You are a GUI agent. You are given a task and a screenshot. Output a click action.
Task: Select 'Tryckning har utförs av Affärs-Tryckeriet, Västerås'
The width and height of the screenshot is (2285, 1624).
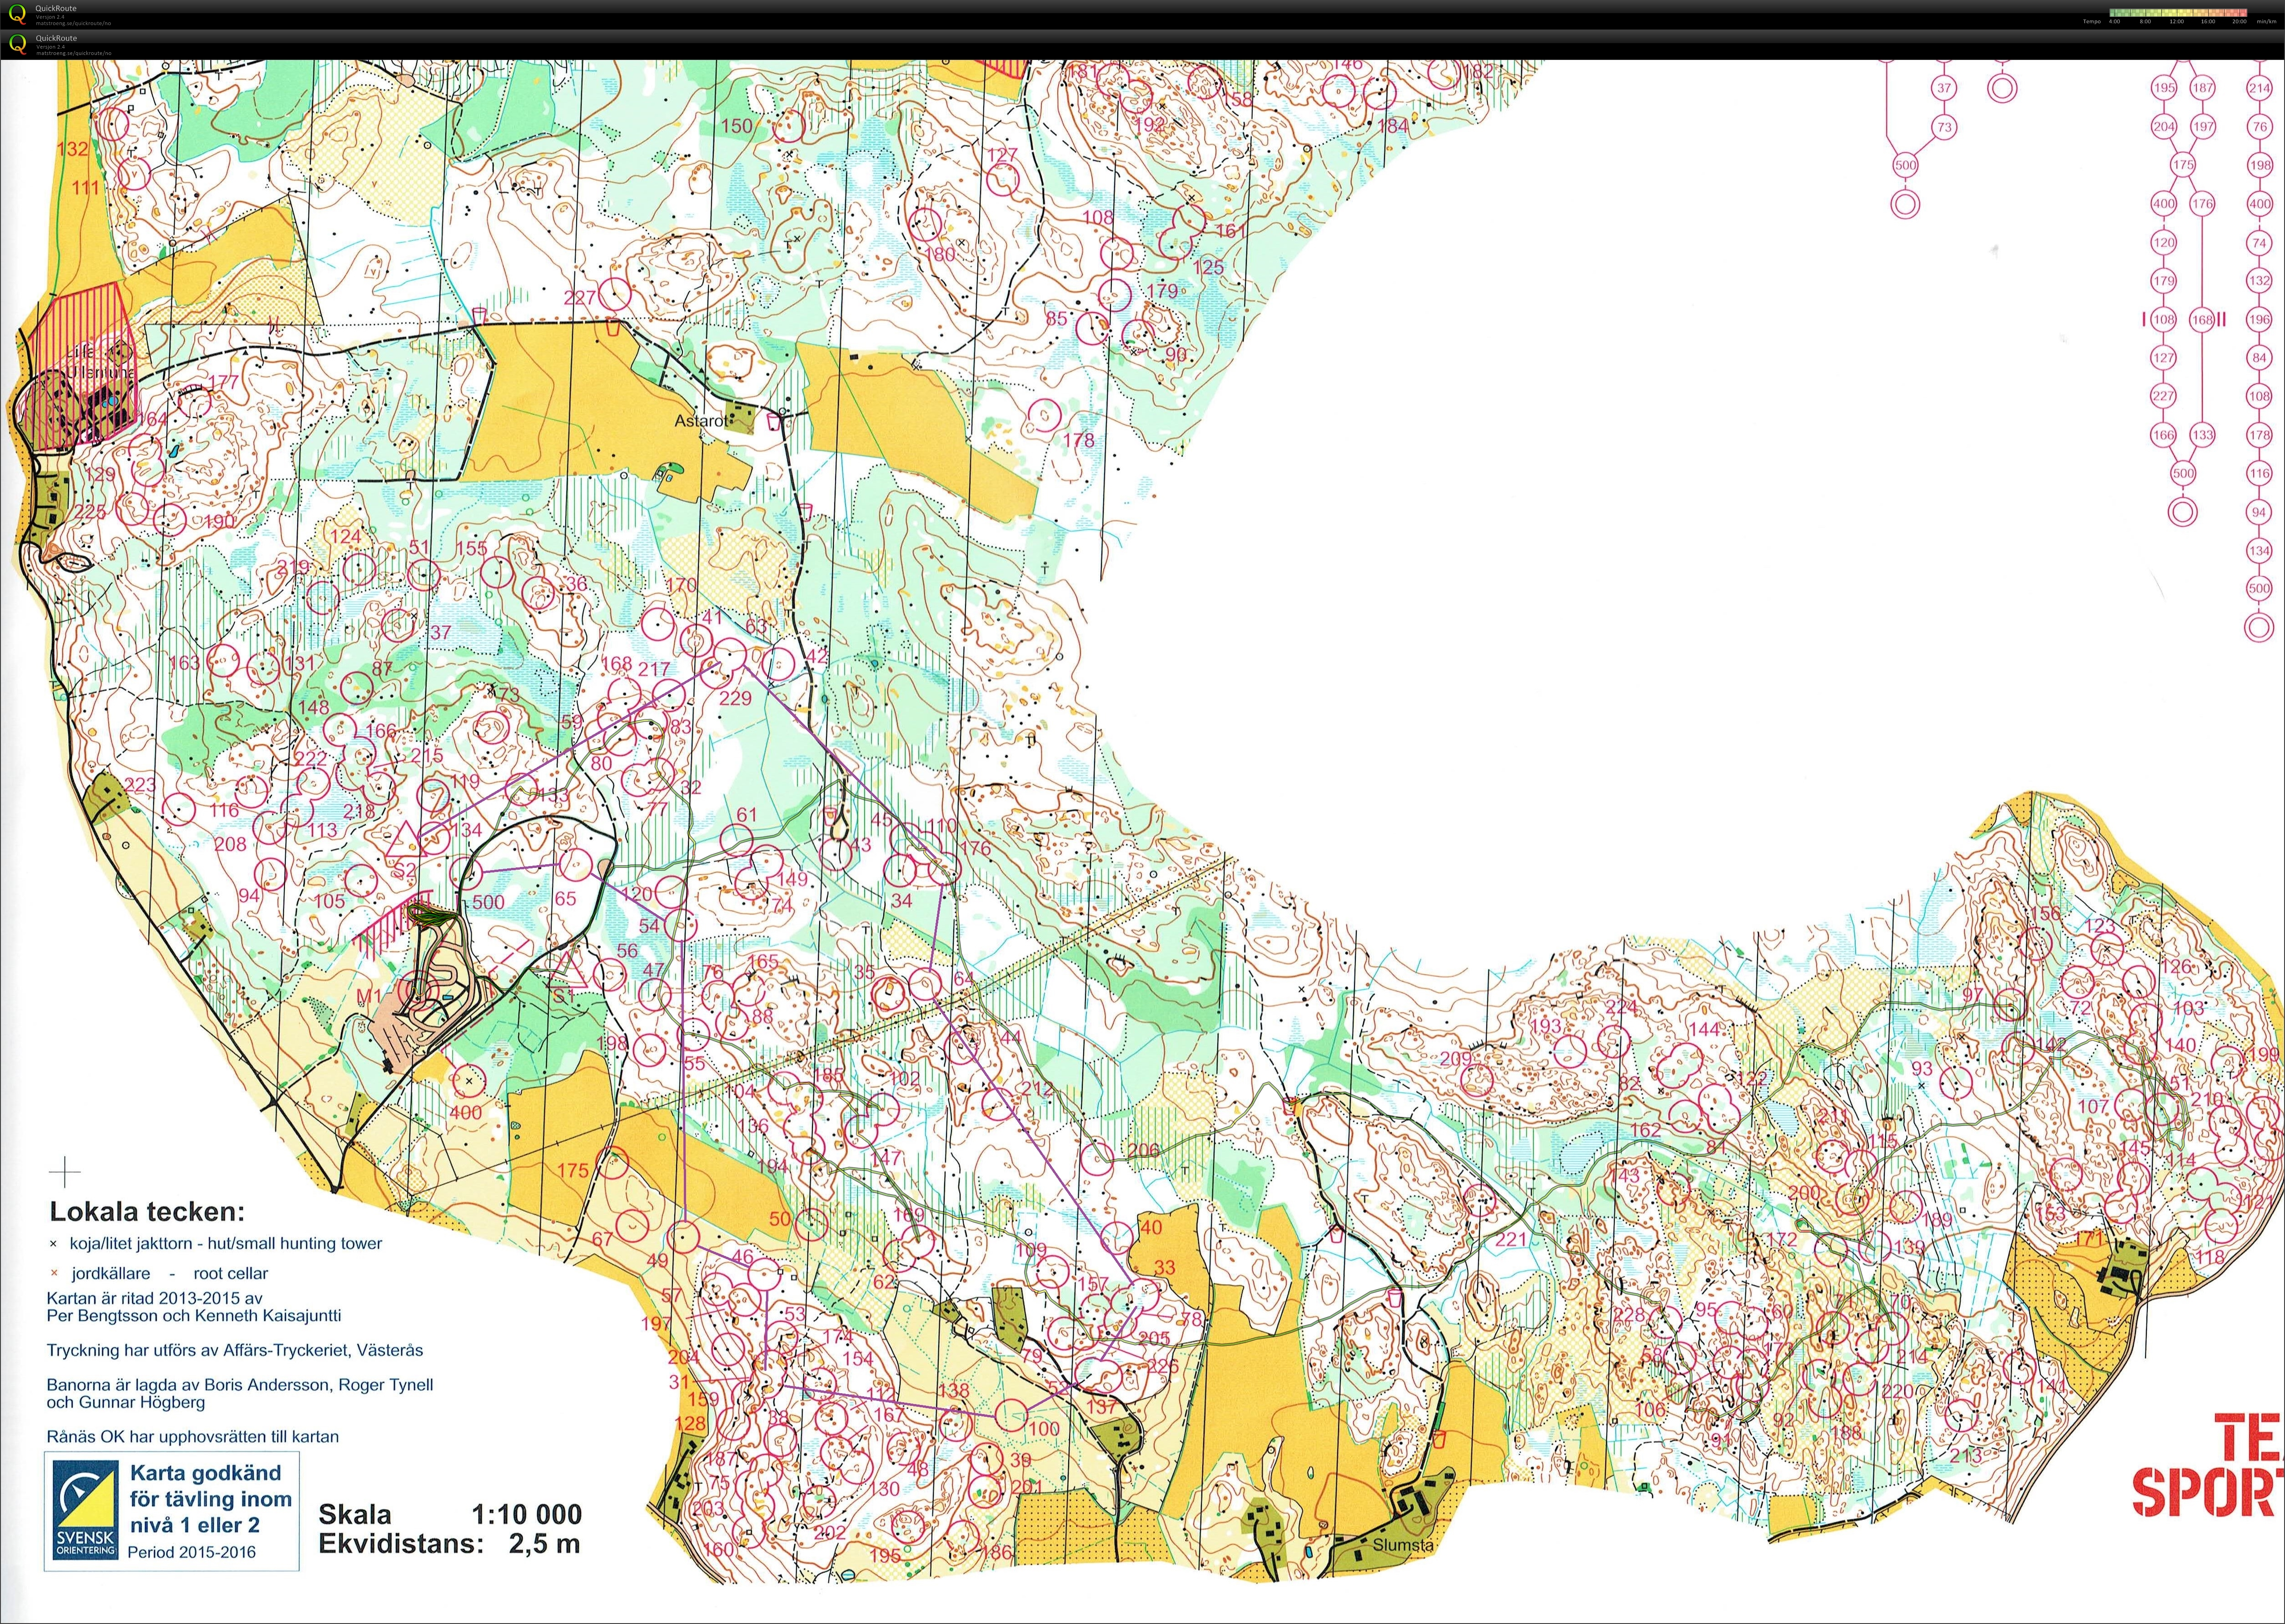235,1350
